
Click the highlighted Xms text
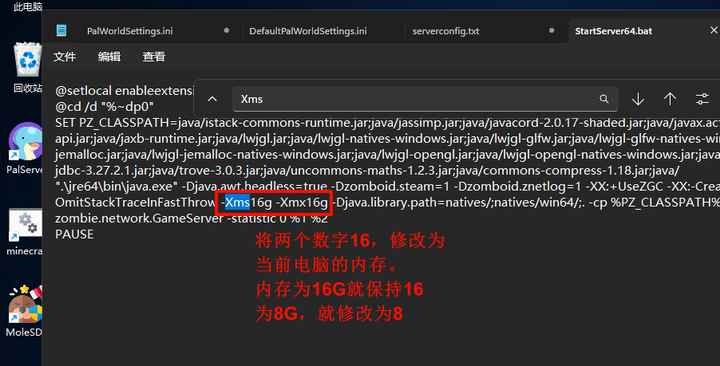click(237, 202)
